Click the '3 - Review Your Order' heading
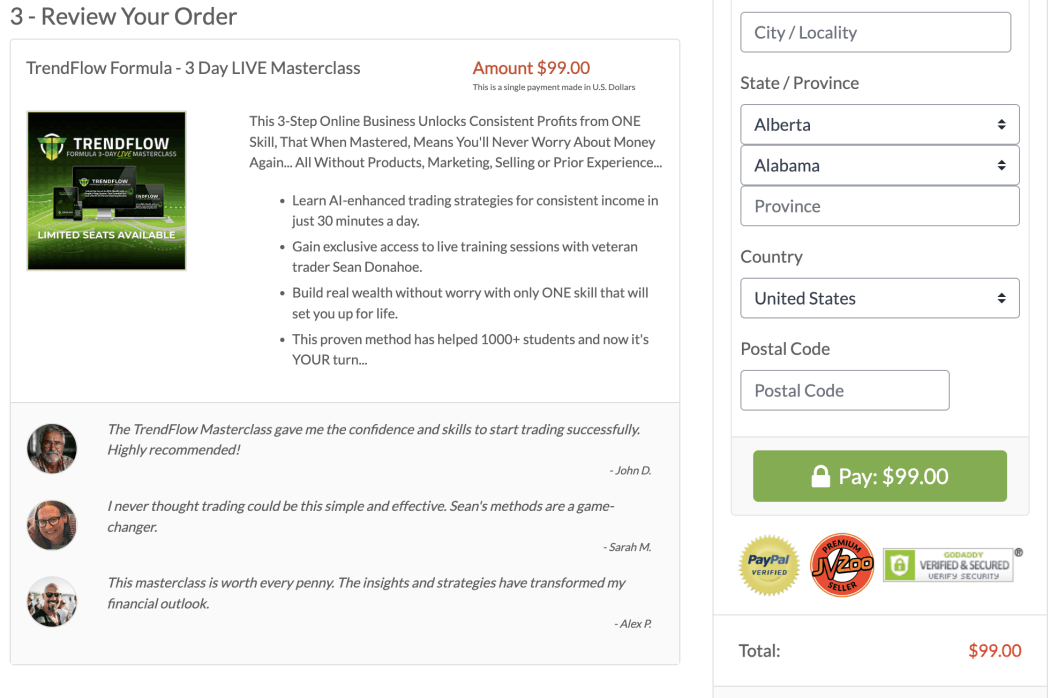Image resolution: width=1050 pixels, height=698 pixels. (x=124, y=16)
